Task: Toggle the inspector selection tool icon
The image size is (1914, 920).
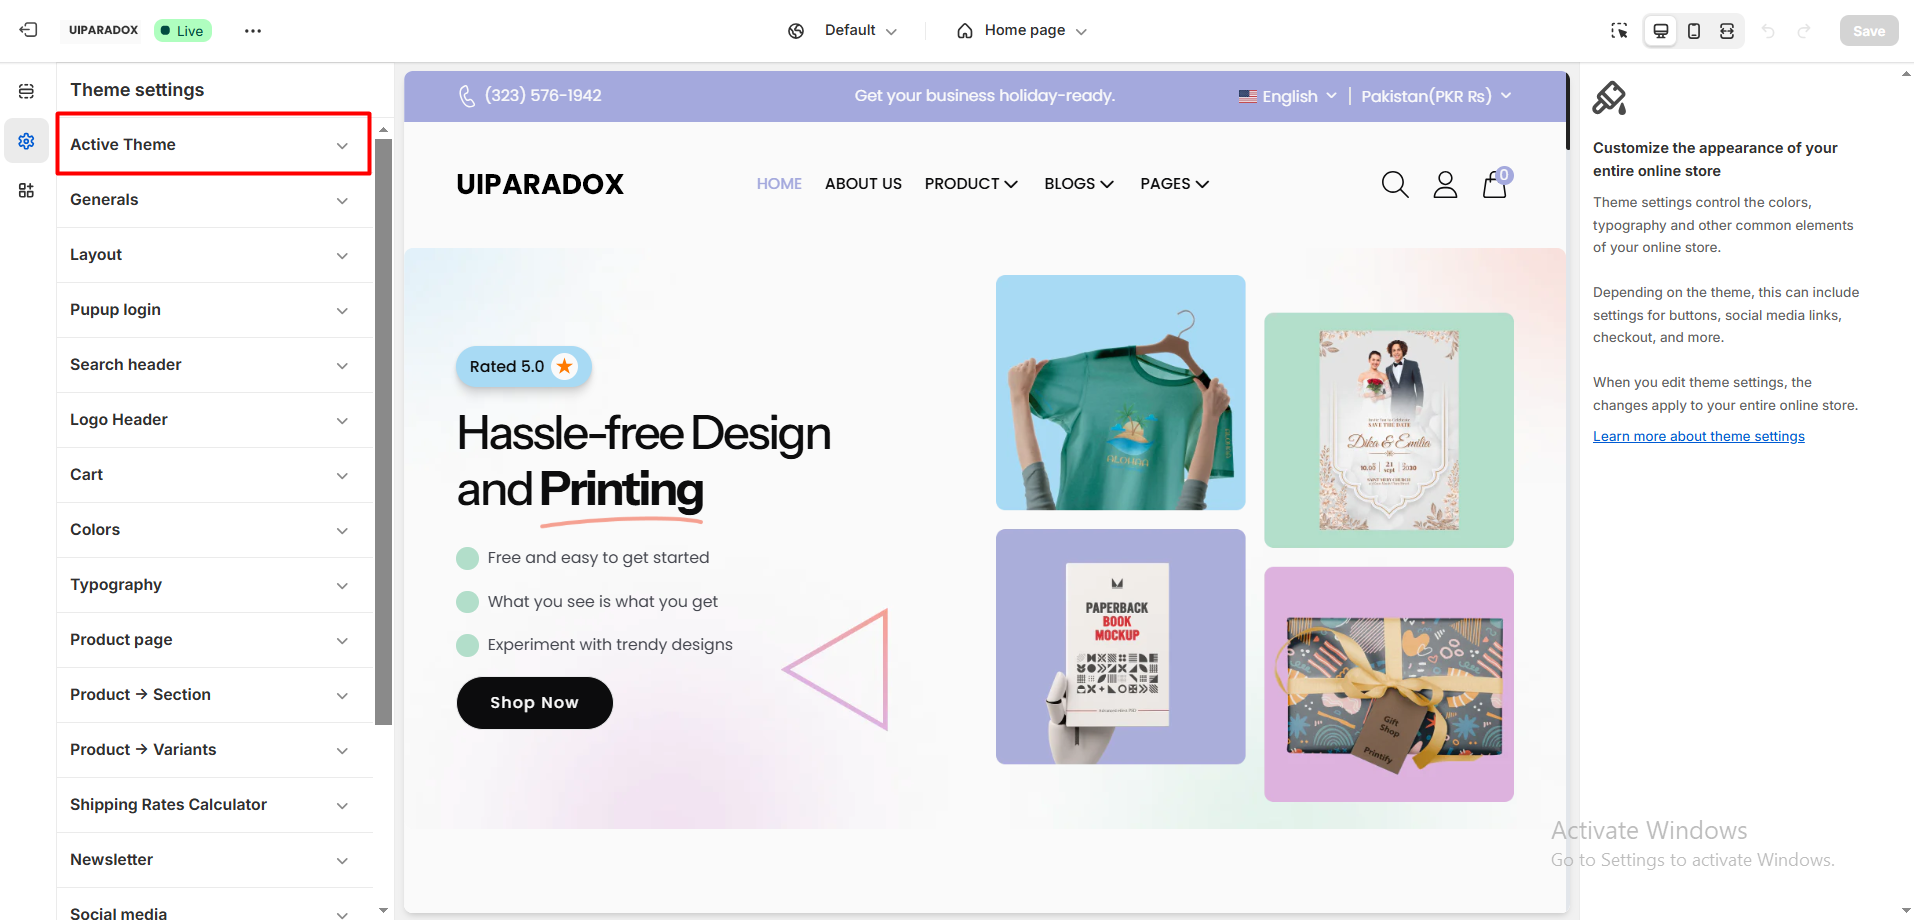Action: tap(1619, 31)
